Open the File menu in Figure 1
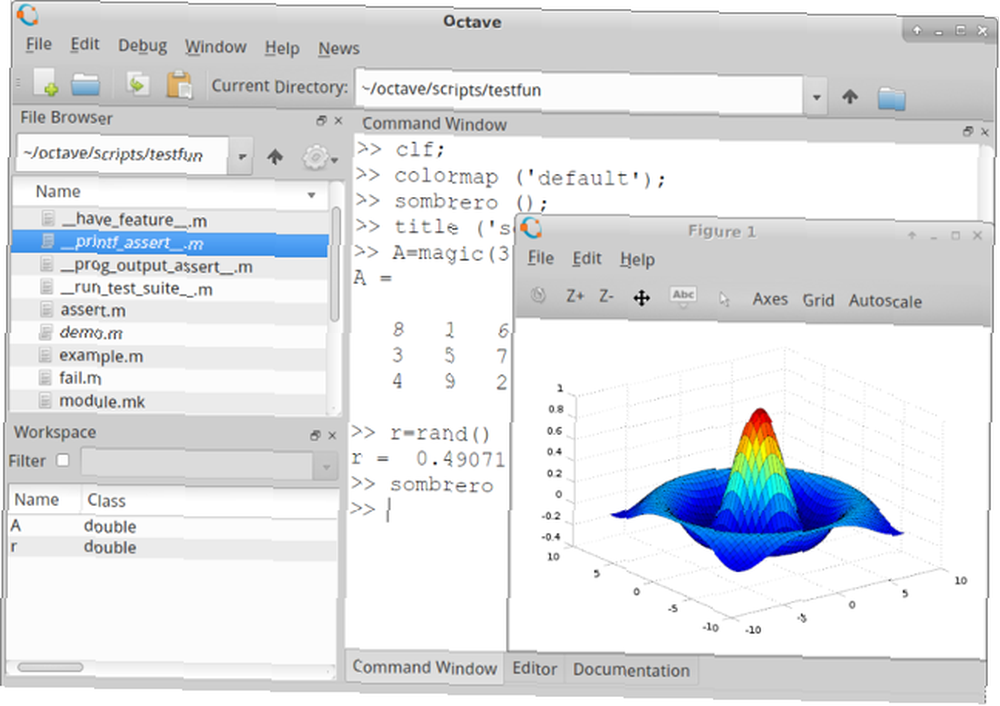The image size is (1000, 706). tap(540, 258)
